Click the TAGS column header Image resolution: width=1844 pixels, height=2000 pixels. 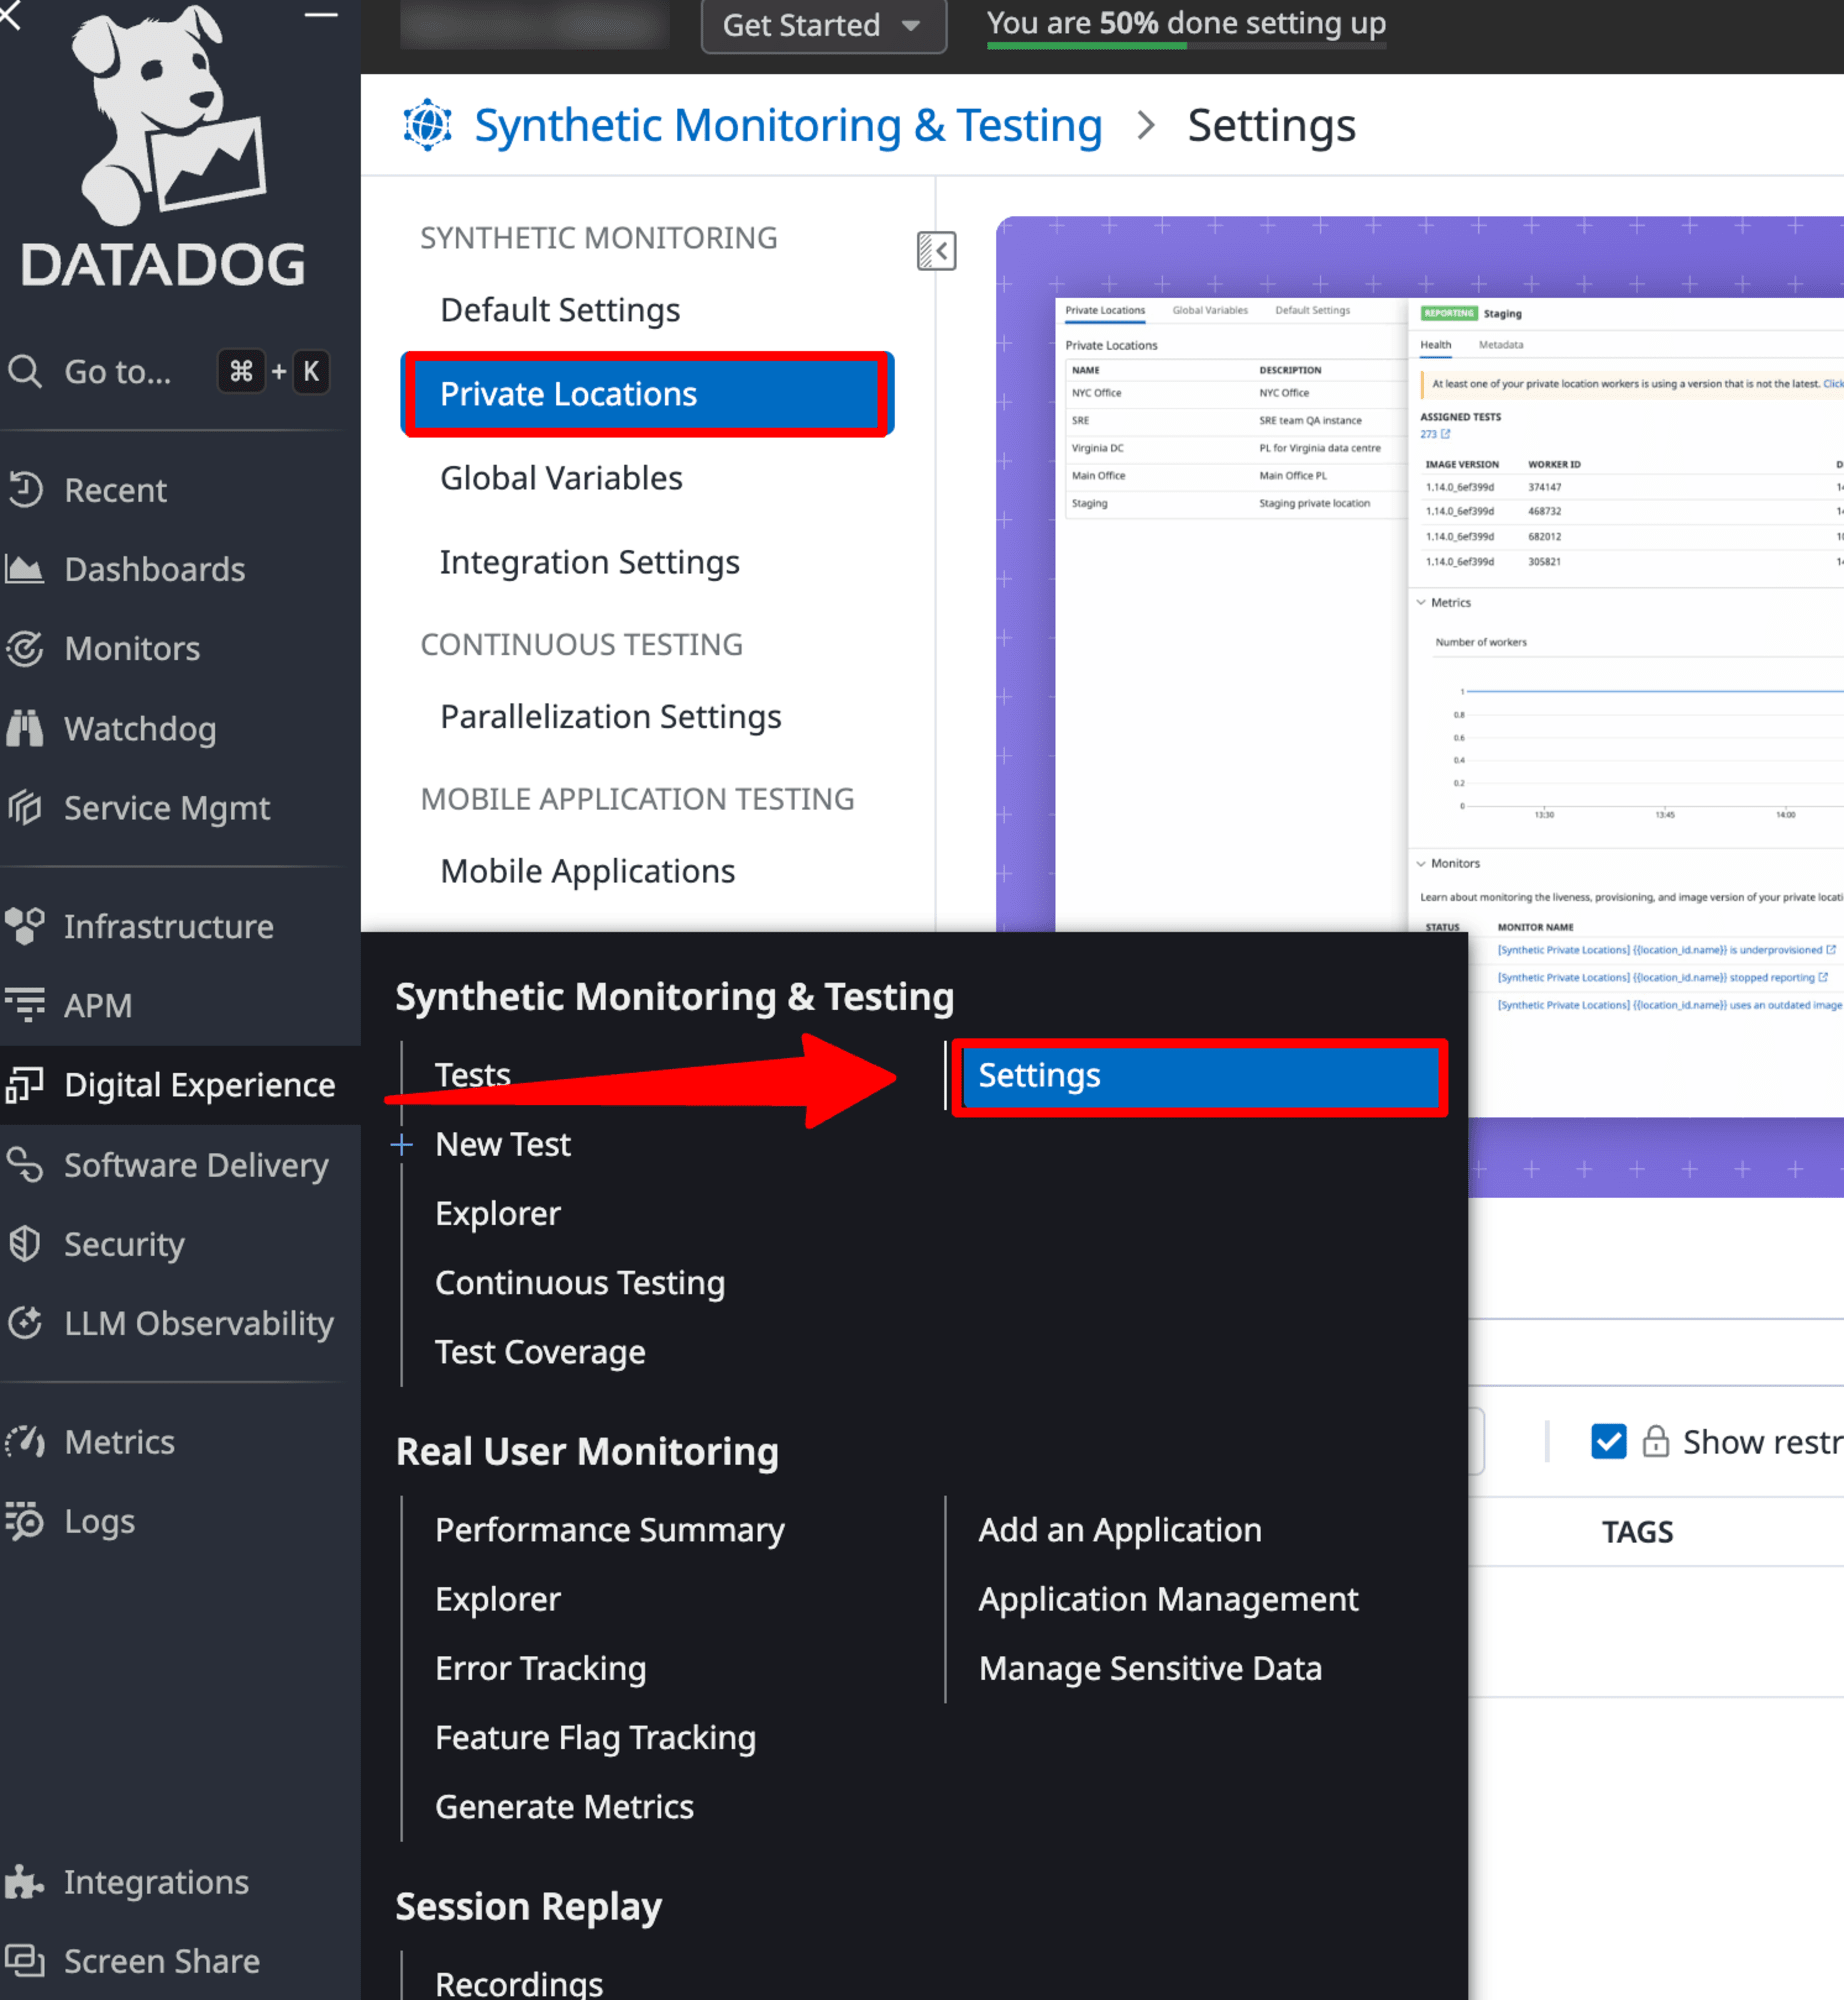tap(1637, 1532)
